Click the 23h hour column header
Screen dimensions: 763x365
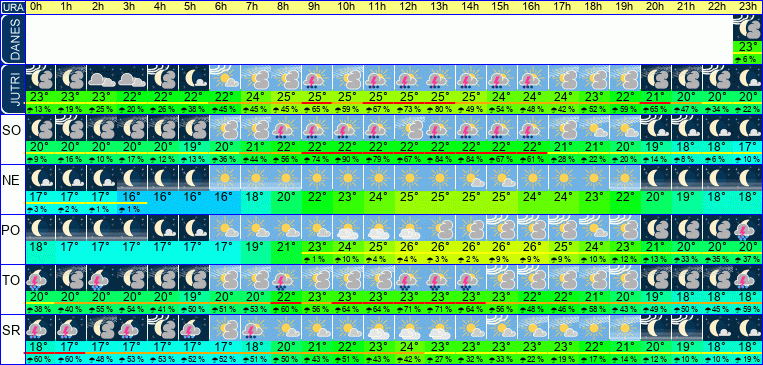747,7
